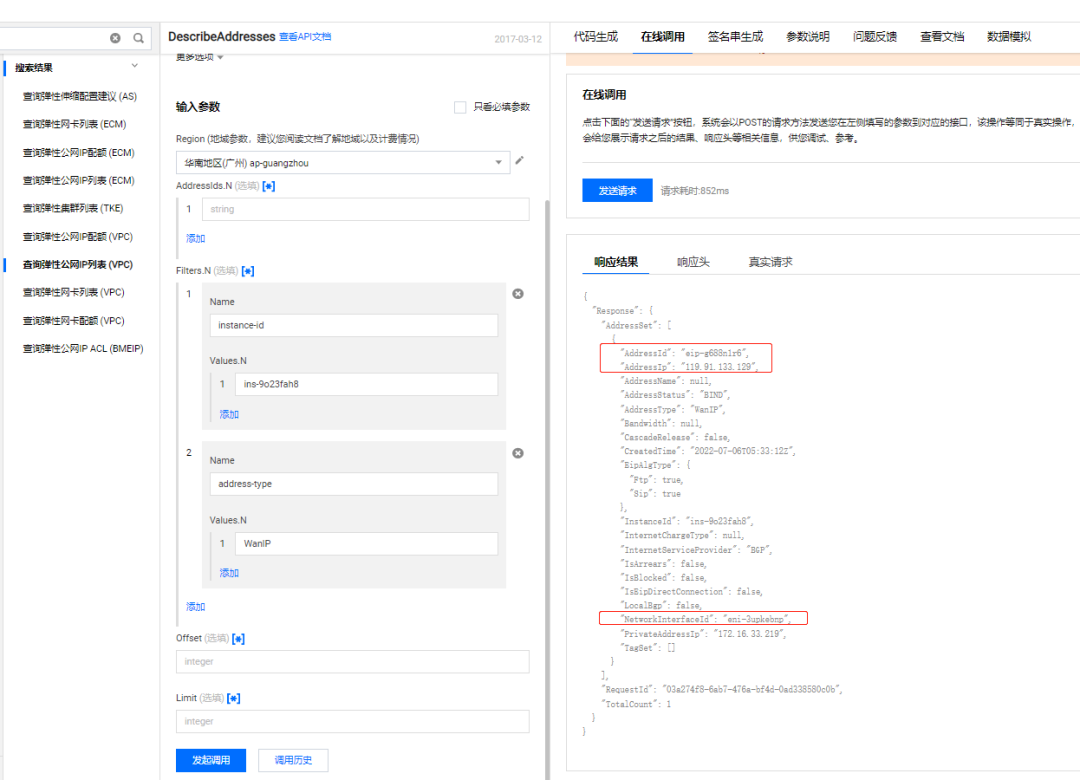The width and height of the screenshot is (1080, 780).
Task: Select the 响应头 tab
Action: pyautogui.click(x=693, y=262)
